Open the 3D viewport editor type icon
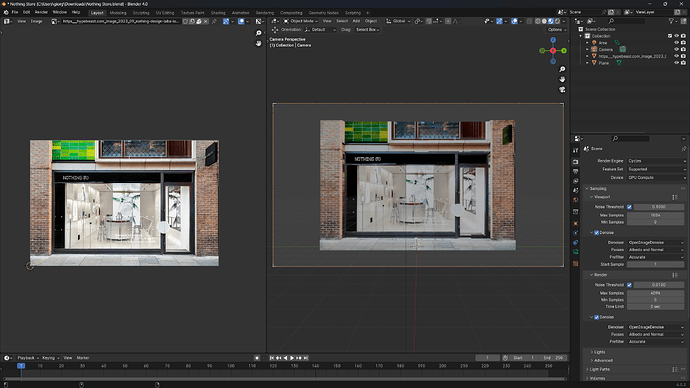Viewport: 690px width, 388px height. coord(275,21)
